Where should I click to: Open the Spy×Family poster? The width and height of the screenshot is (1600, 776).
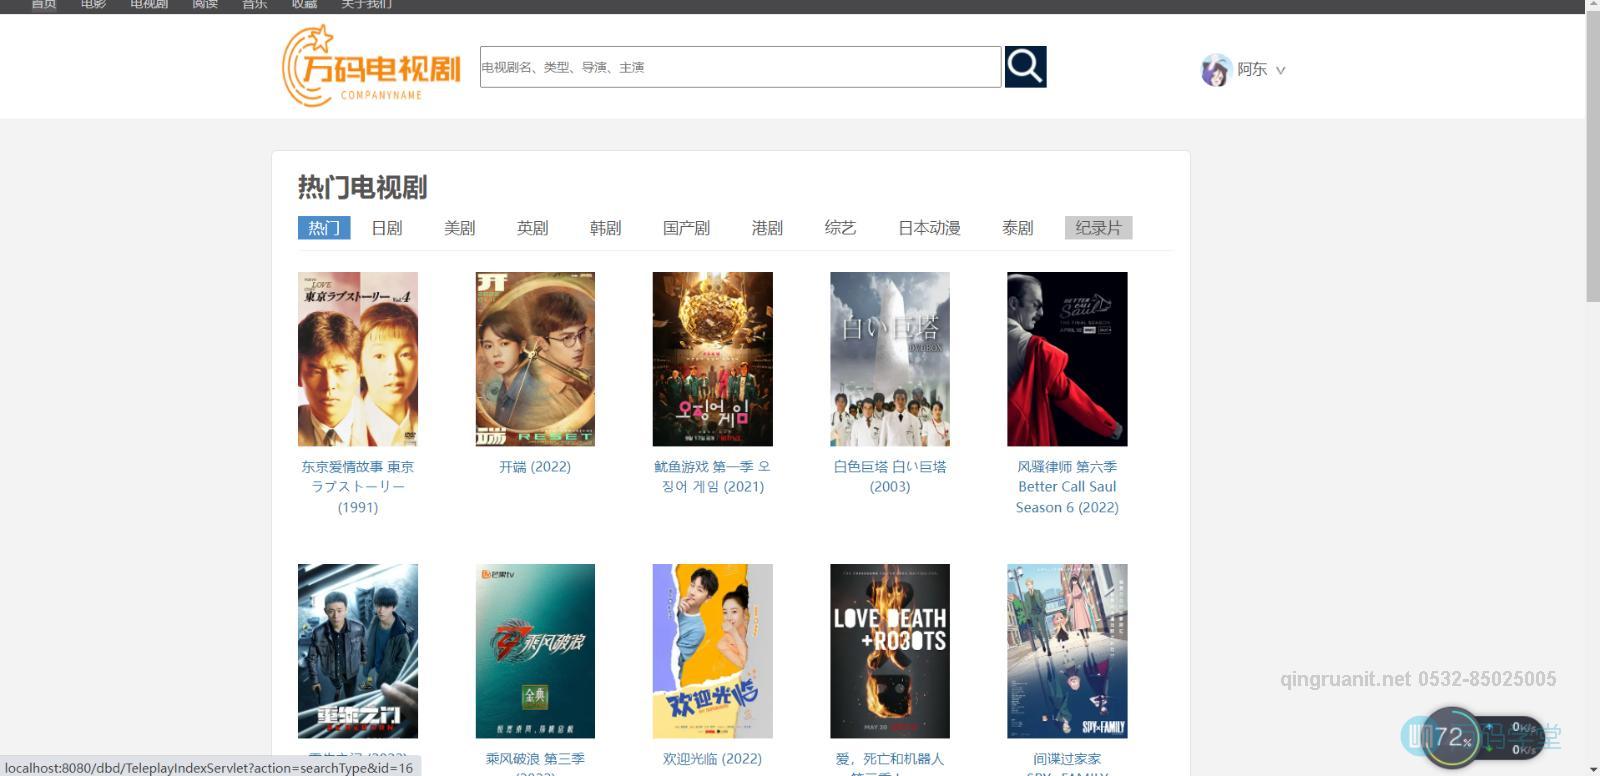[1067, 651]
